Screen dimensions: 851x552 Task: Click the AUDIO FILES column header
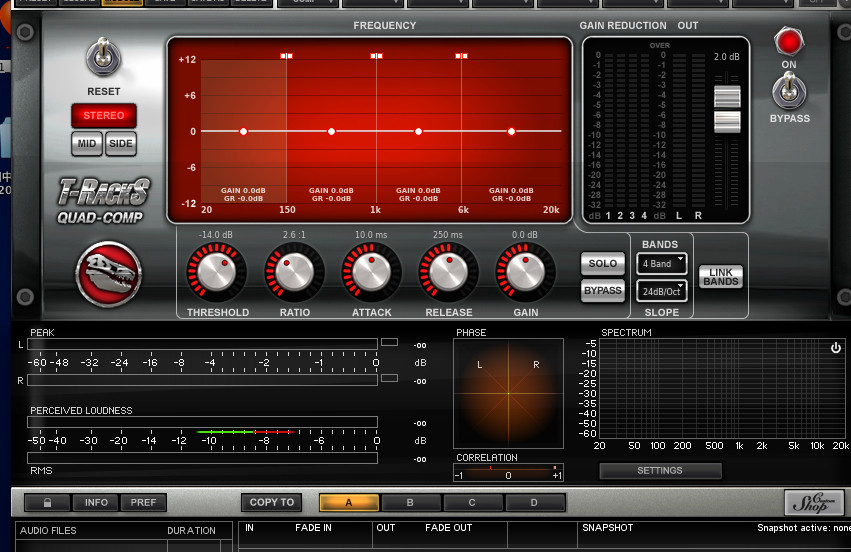pyautogui.click(x=48, y=531)
